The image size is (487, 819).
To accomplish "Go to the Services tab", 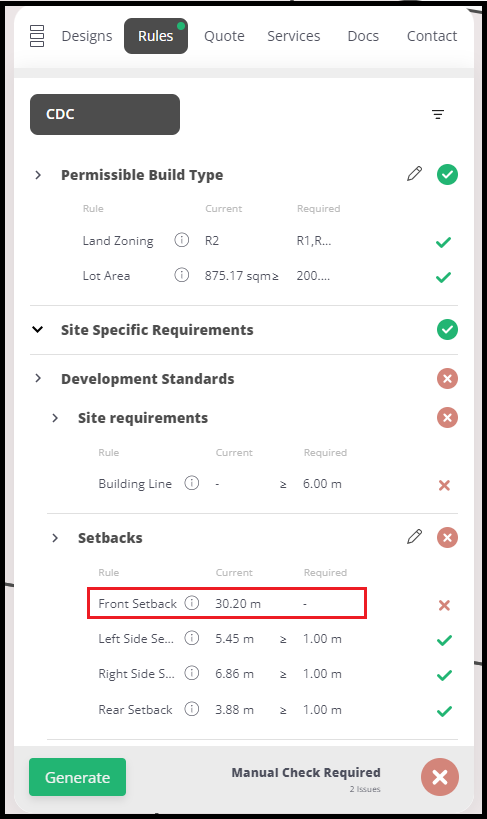I will pyautogui.click(x=294, y=36).
